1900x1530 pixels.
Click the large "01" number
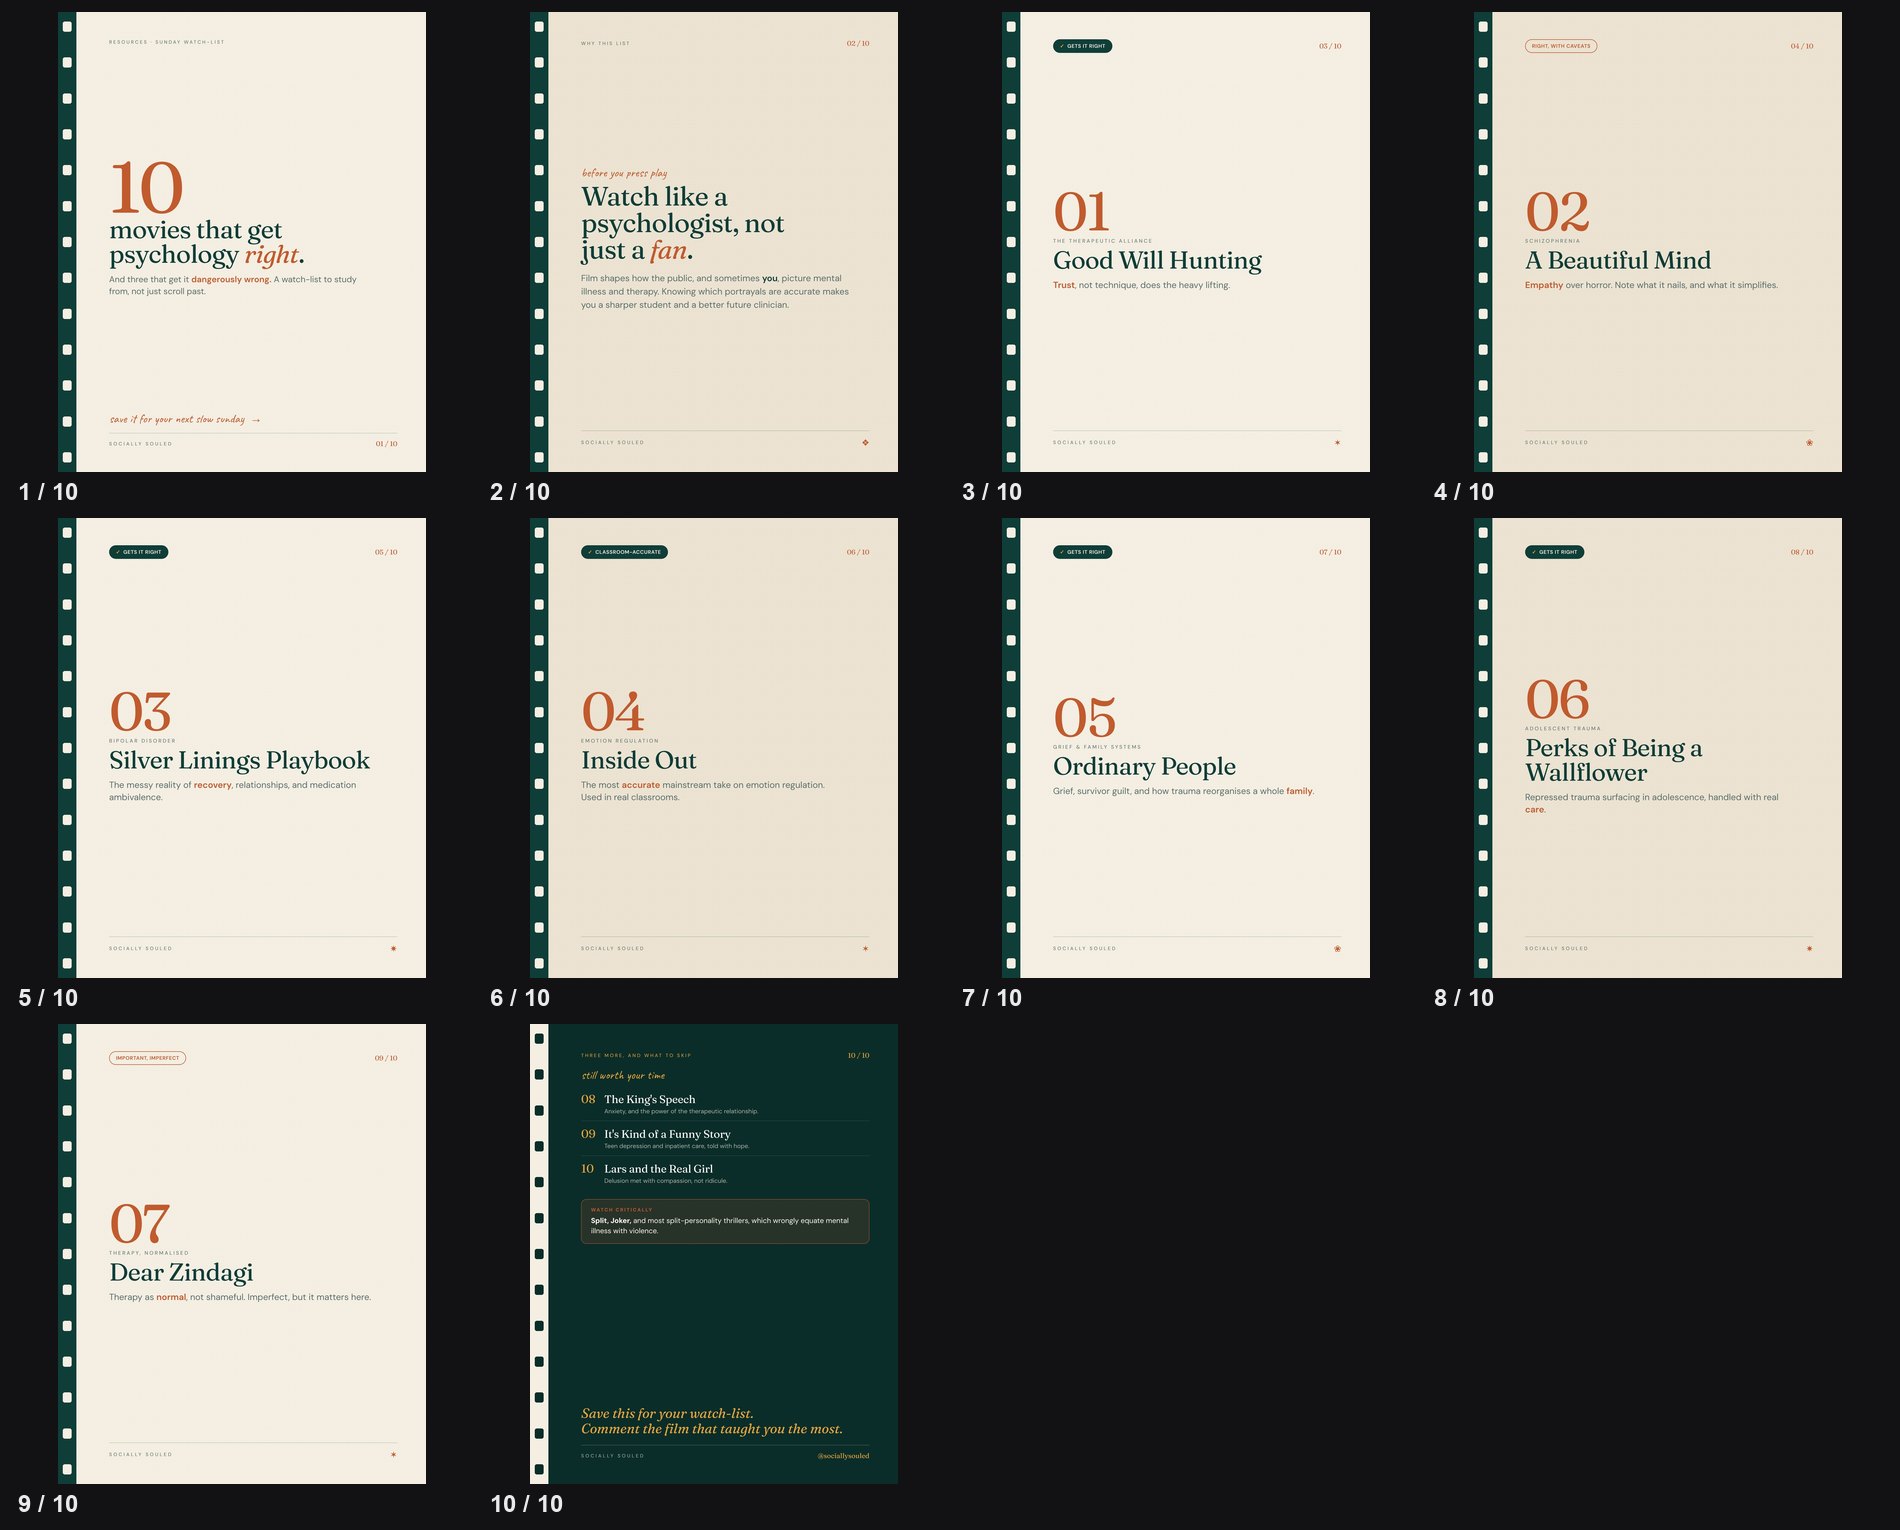[x=1081, y=212]
